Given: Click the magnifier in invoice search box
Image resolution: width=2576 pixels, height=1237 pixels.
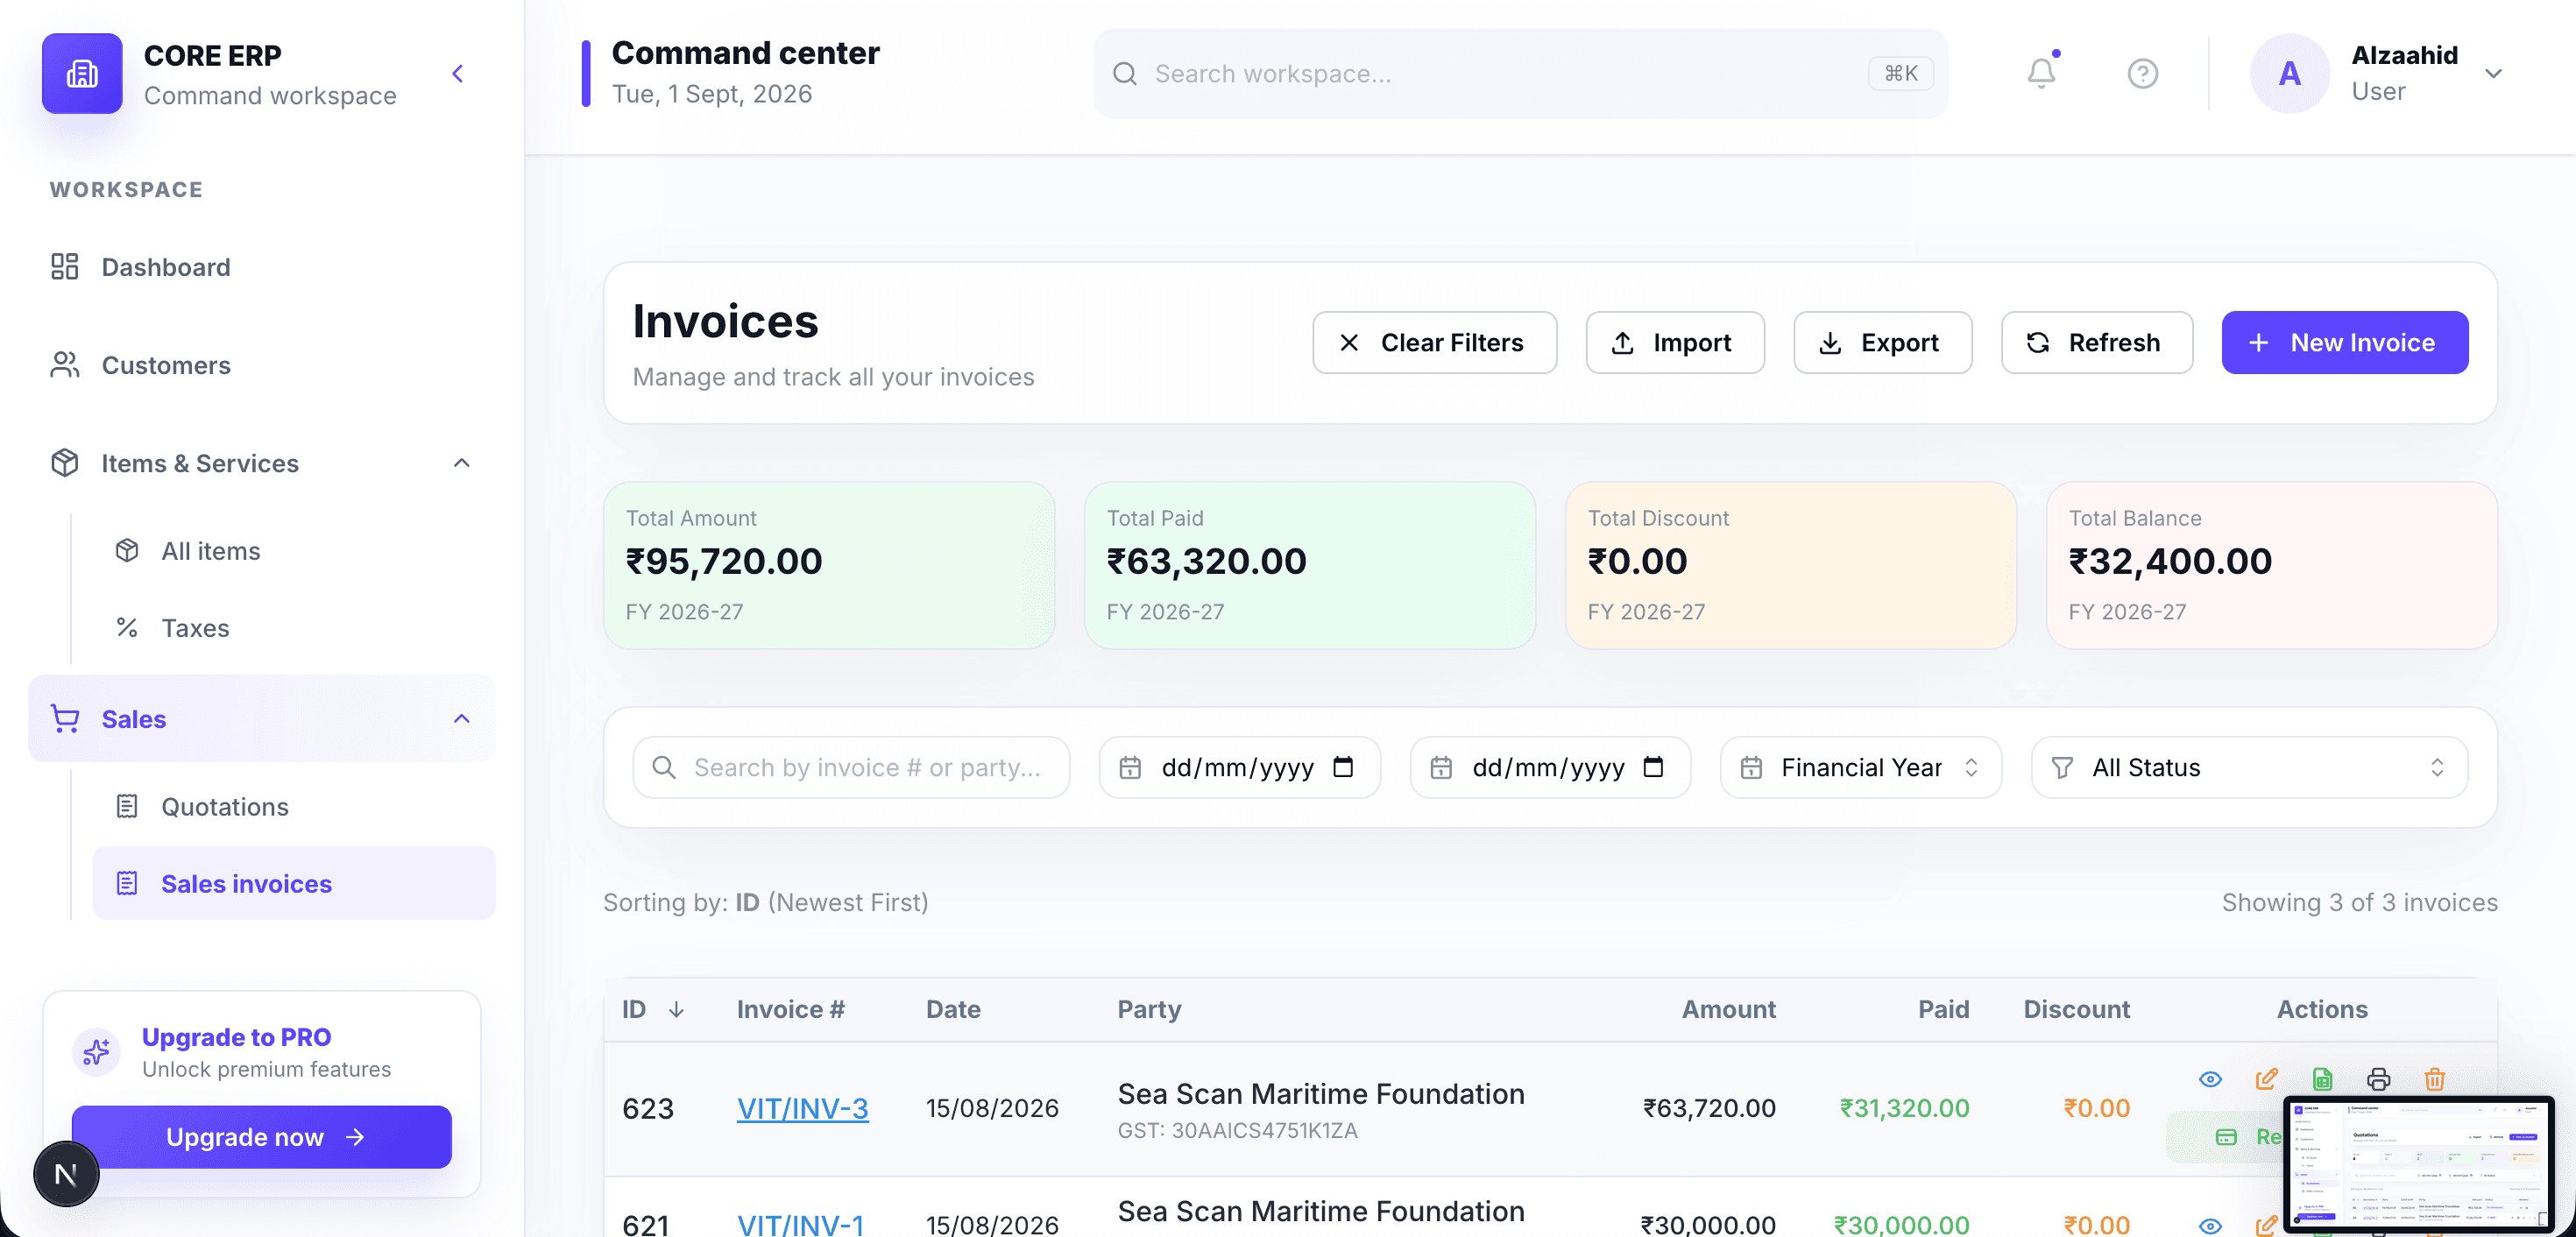Looking at the screenshot, I should (663, 767).
